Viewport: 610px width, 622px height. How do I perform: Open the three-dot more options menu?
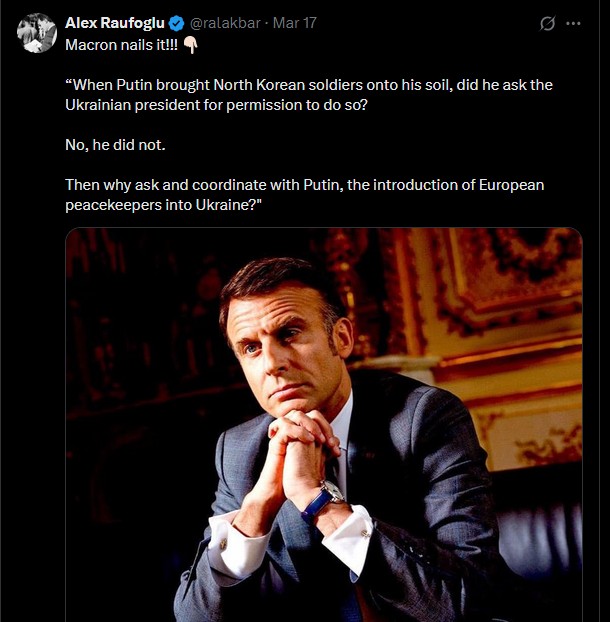coord(573,23)
